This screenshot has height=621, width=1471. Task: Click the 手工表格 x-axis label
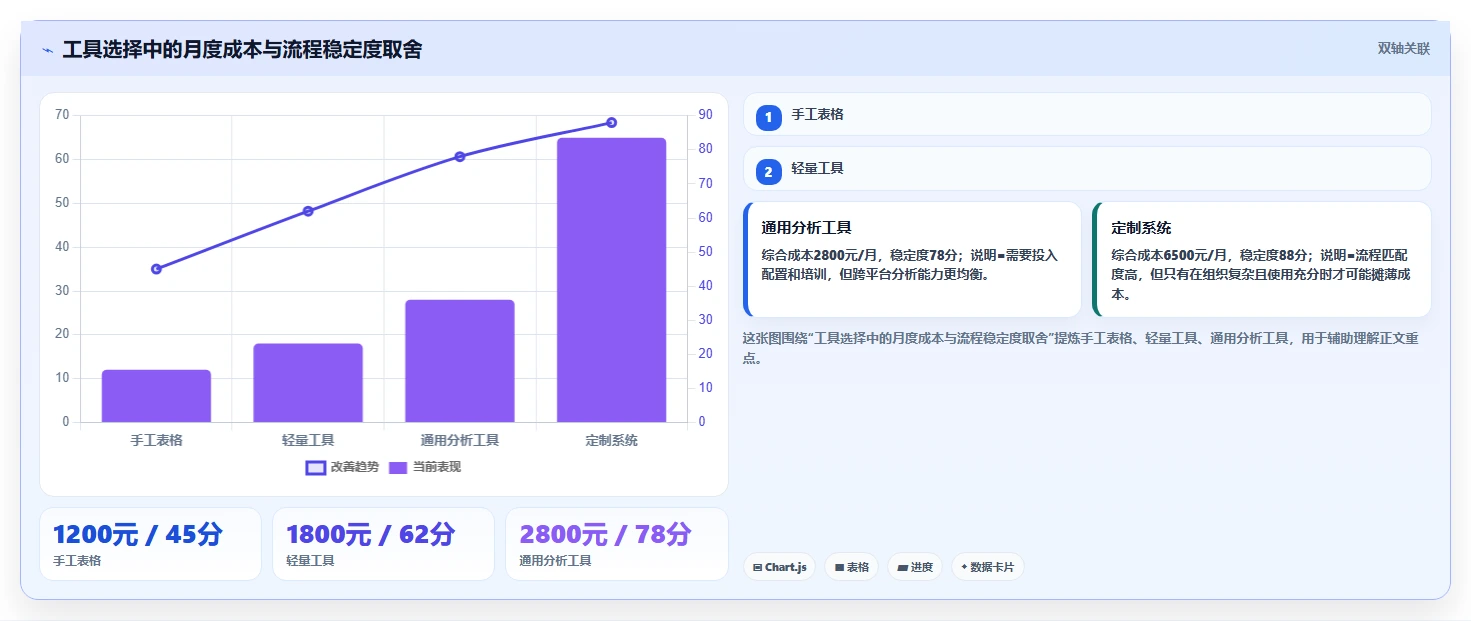(156, 440)
